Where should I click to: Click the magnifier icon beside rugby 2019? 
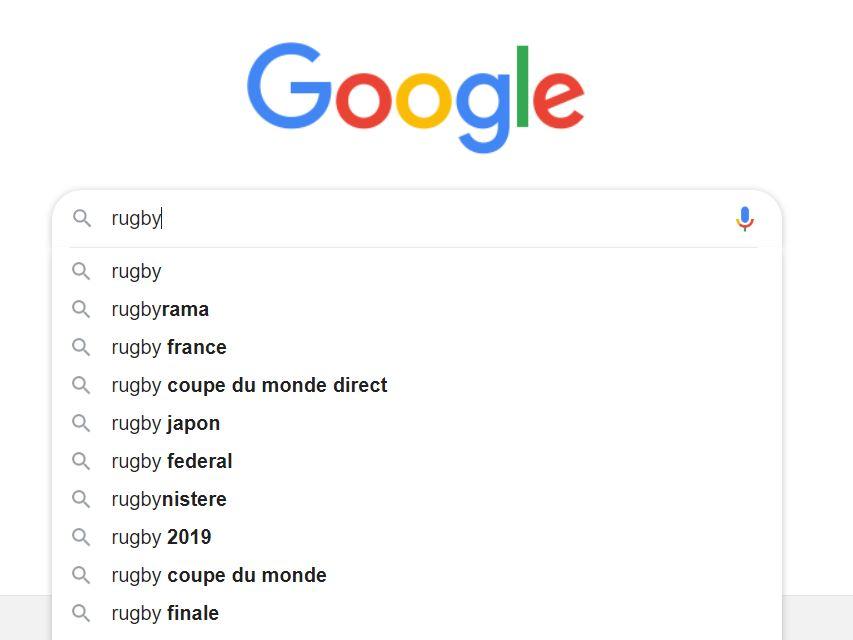click(81, 537)
